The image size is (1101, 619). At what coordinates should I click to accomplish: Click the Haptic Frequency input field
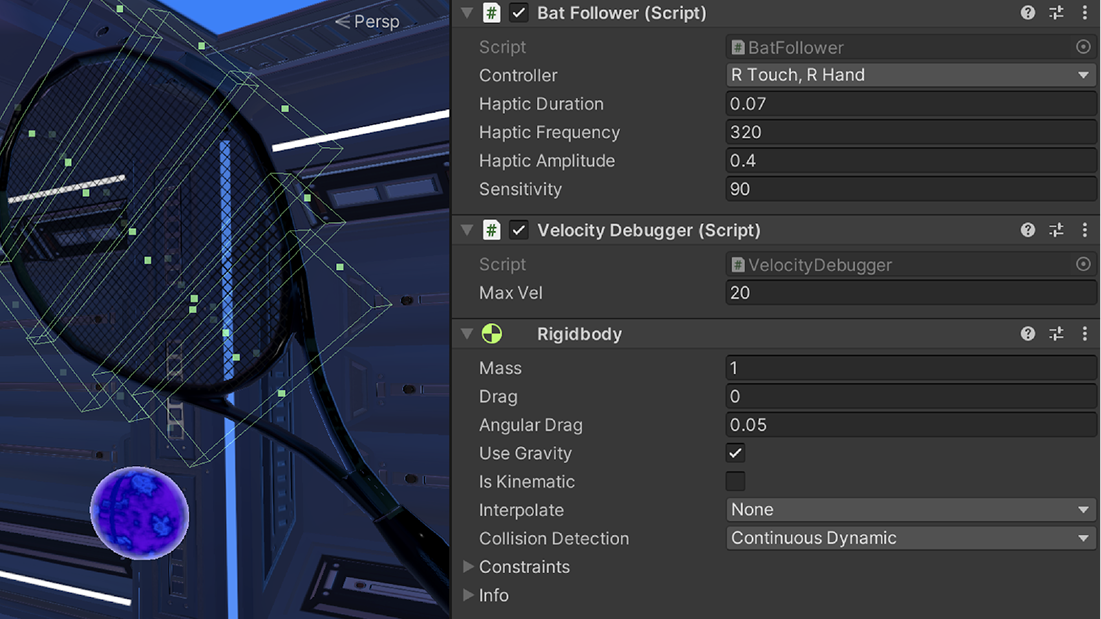point(910,132)
